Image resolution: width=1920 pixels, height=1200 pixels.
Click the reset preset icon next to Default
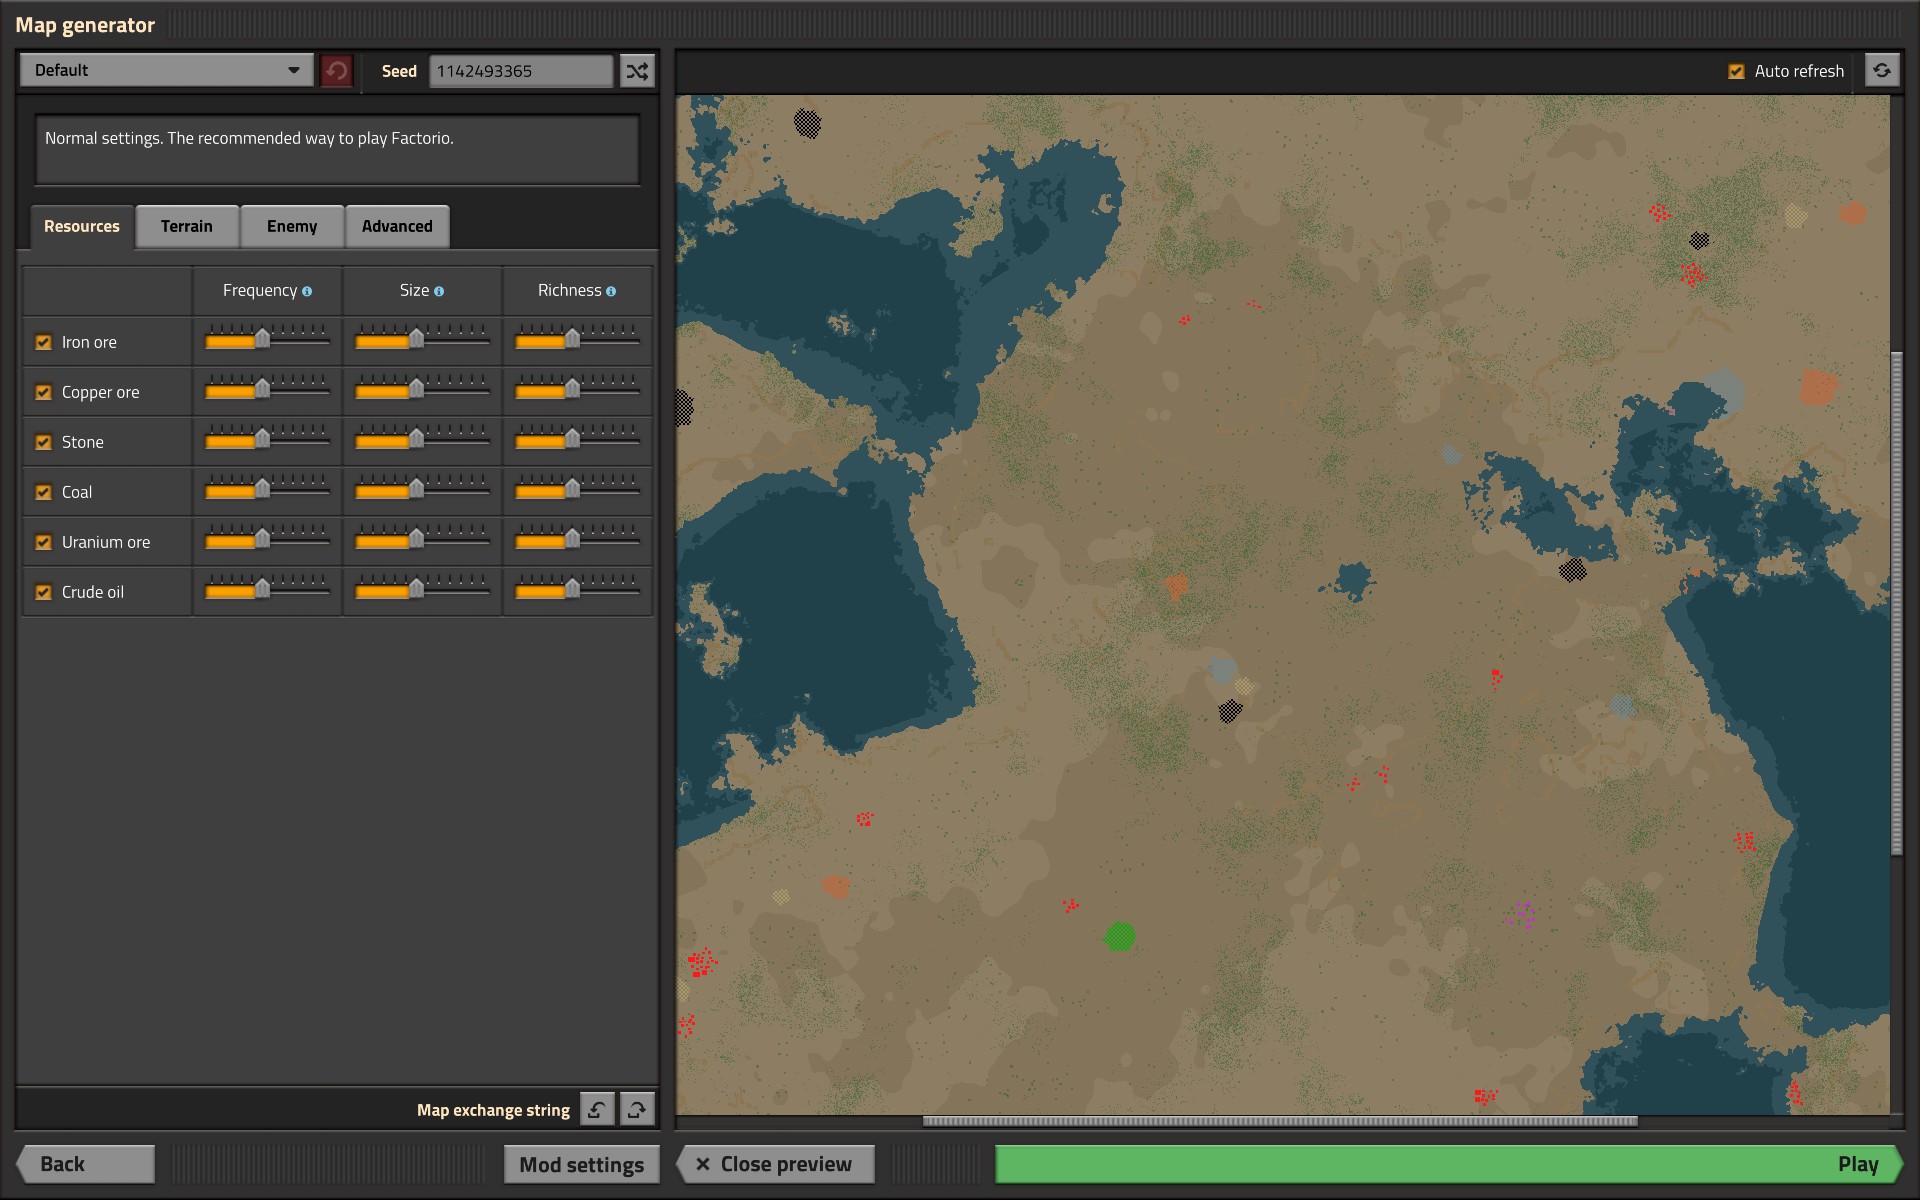[337, 71]
